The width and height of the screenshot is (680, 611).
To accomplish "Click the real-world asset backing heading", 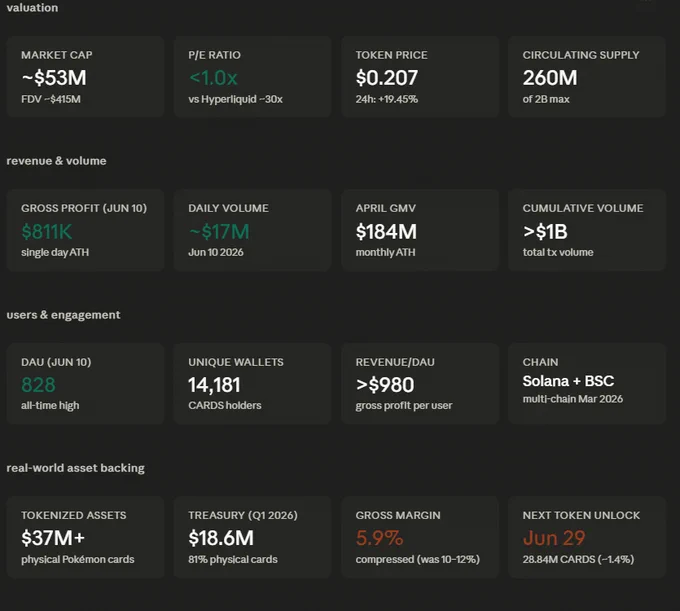I will click(75, 468).
